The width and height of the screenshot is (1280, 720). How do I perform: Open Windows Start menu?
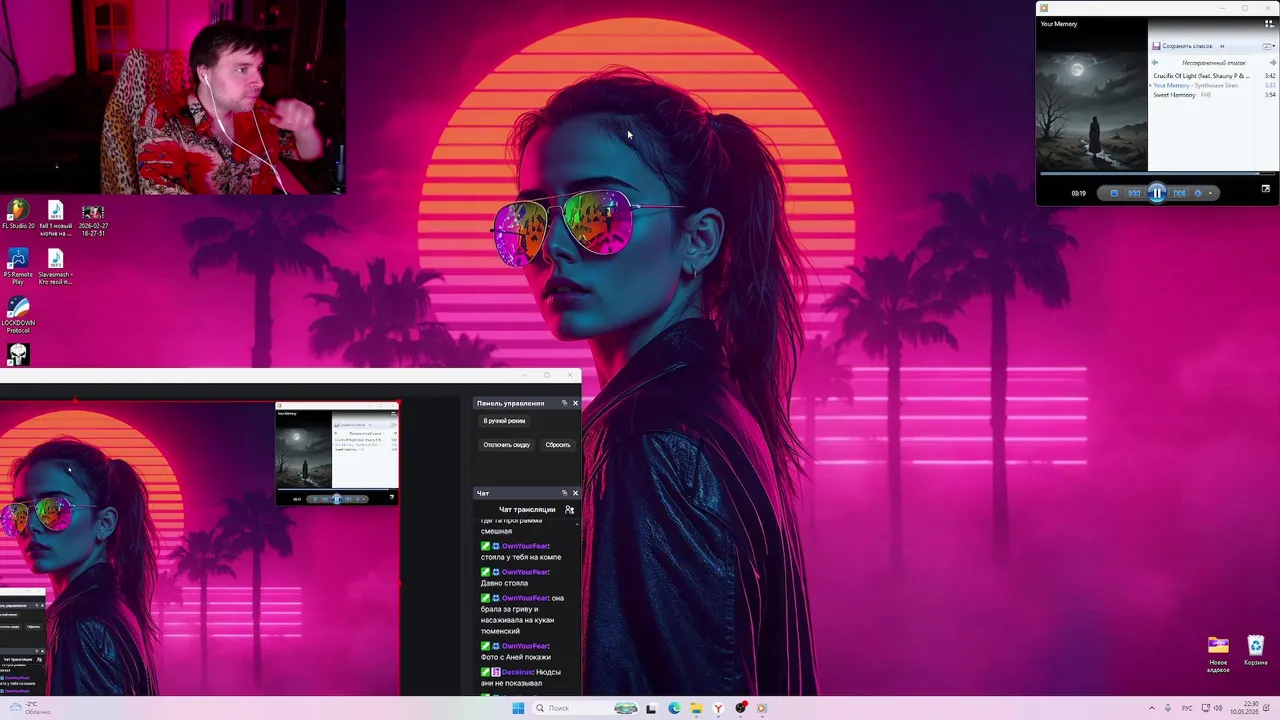click(x=518, y=708)
